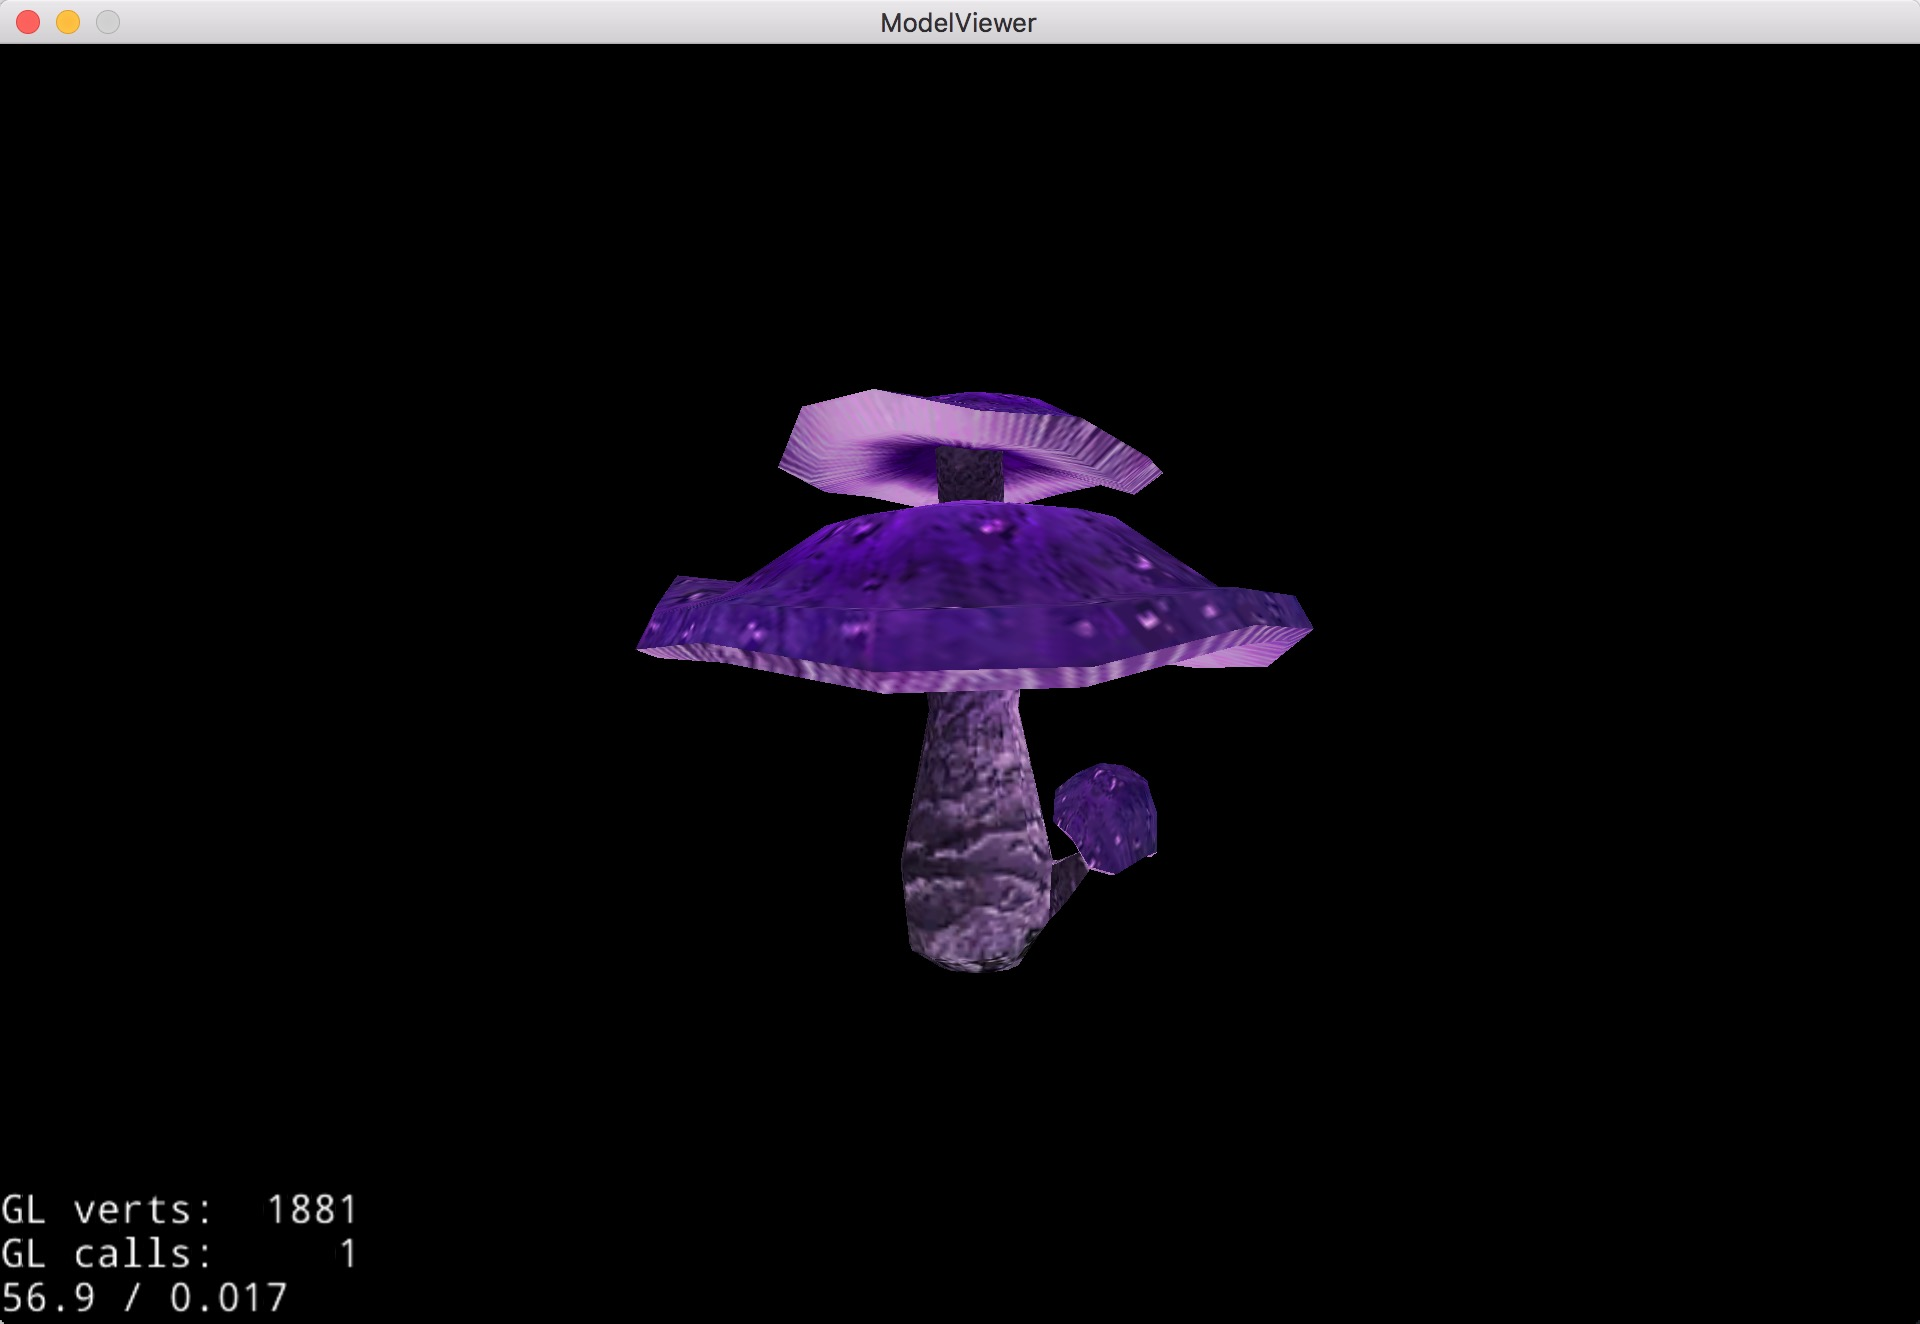Click the 56.9 frame rate readout
This screenshot has height=1324, width=1920.
(x=48, y=1298)
